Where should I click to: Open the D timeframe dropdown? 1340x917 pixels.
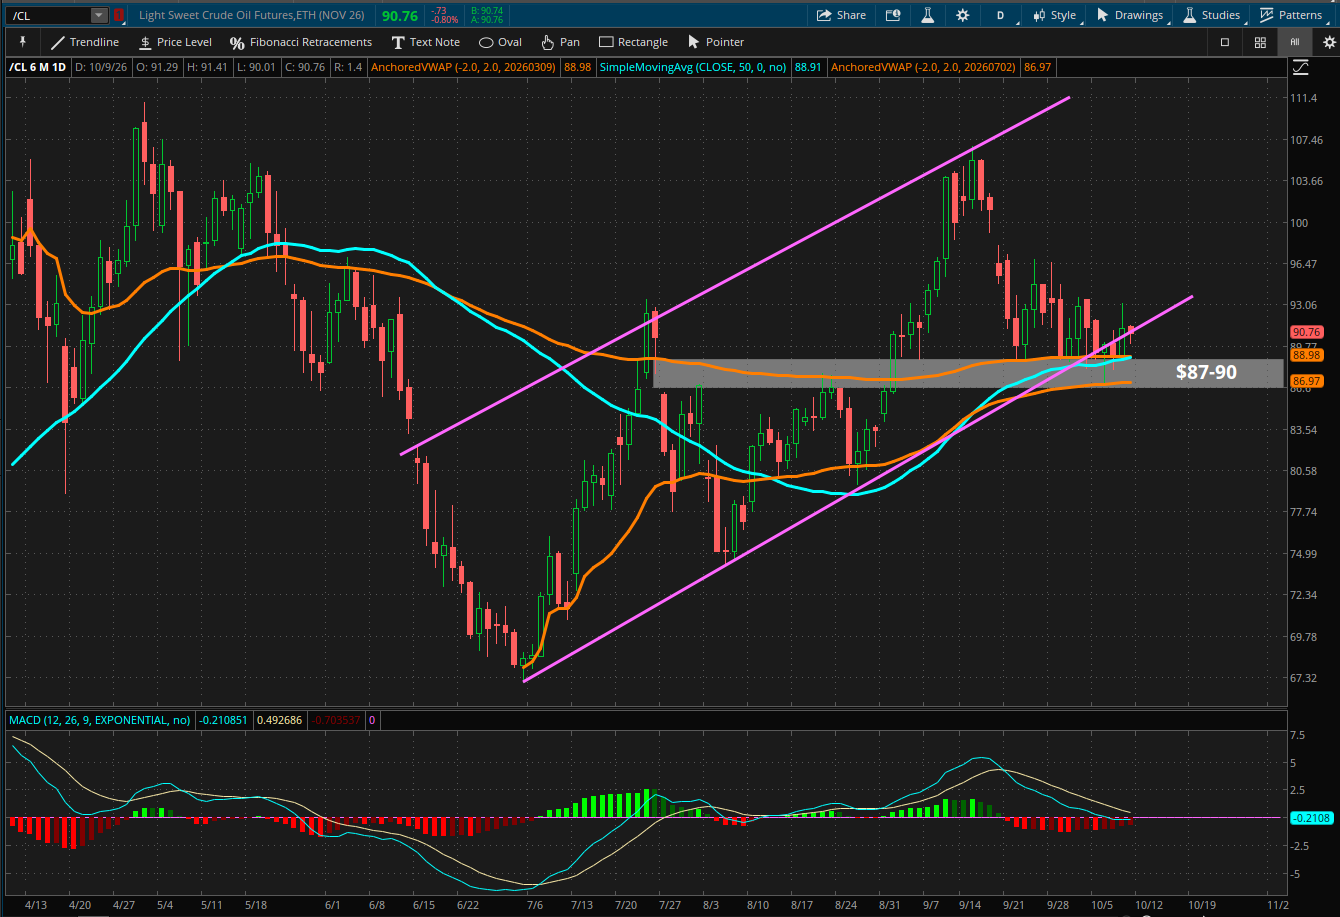(999, 15)
